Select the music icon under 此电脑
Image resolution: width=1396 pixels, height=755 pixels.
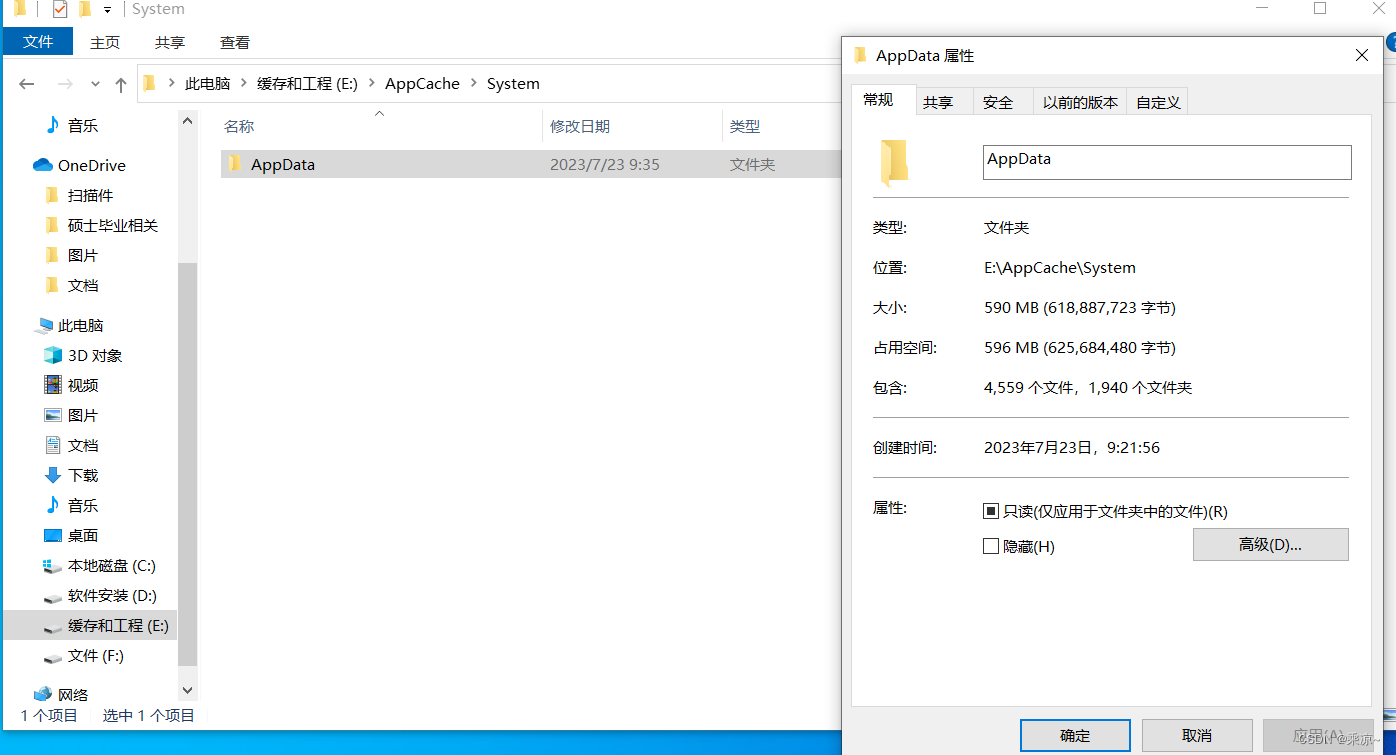(x=53, y=505)
